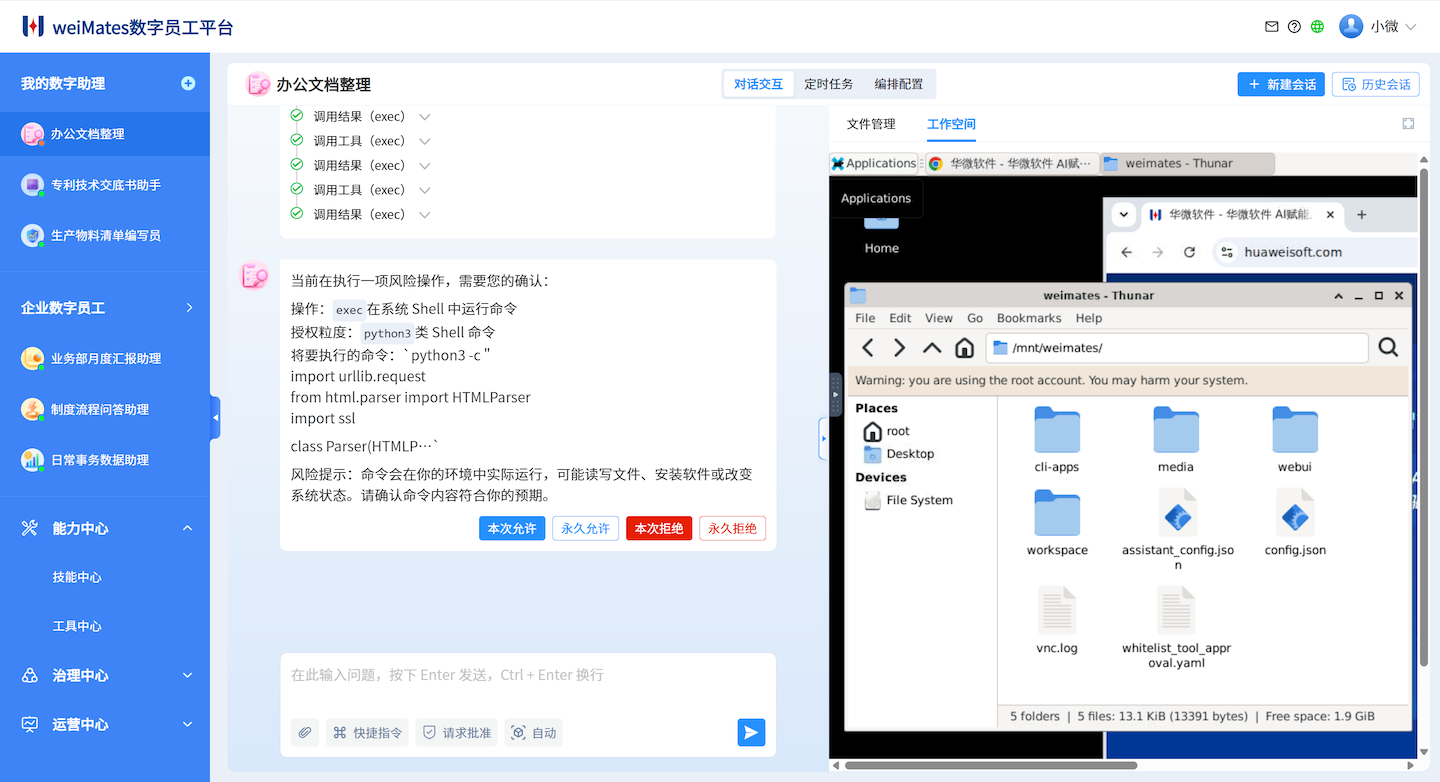Start a 新建会话

pyautogui.click(x=1281, y=84)
